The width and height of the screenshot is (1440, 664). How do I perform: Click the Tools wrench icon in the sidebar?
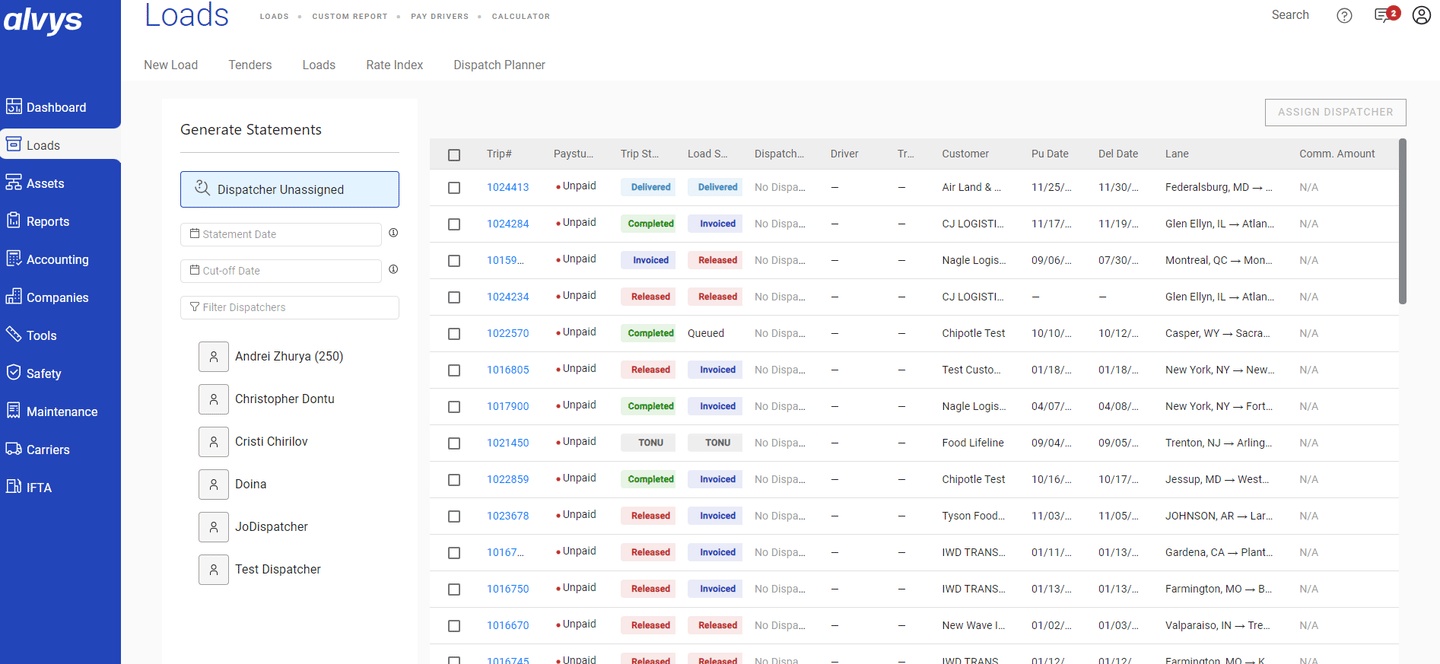[14, 335]
